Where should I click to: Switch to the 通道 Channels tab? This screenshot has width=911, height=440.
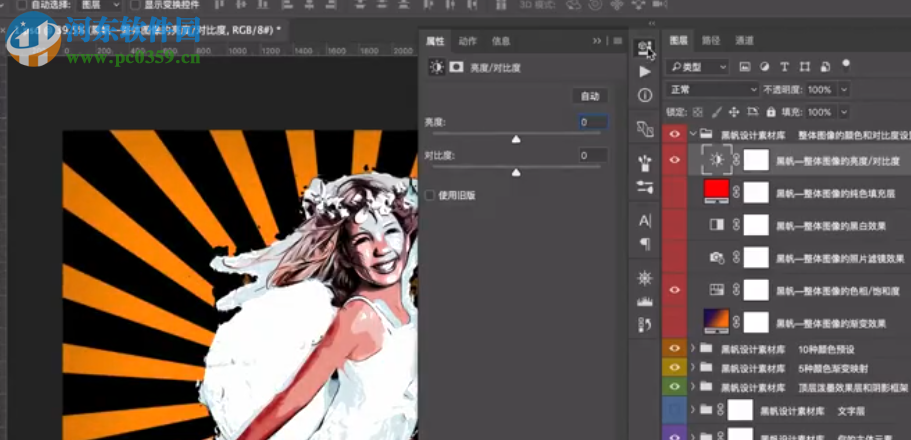point(744,41)
